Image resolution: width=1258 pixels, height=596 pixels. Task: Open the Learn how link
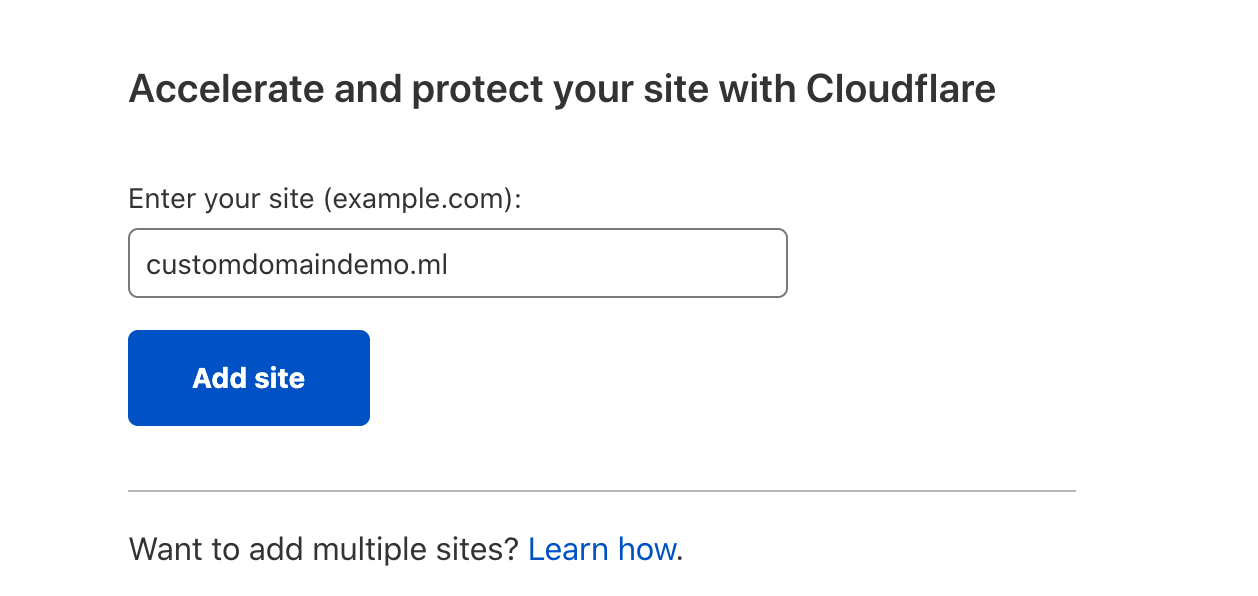point(602,549)
